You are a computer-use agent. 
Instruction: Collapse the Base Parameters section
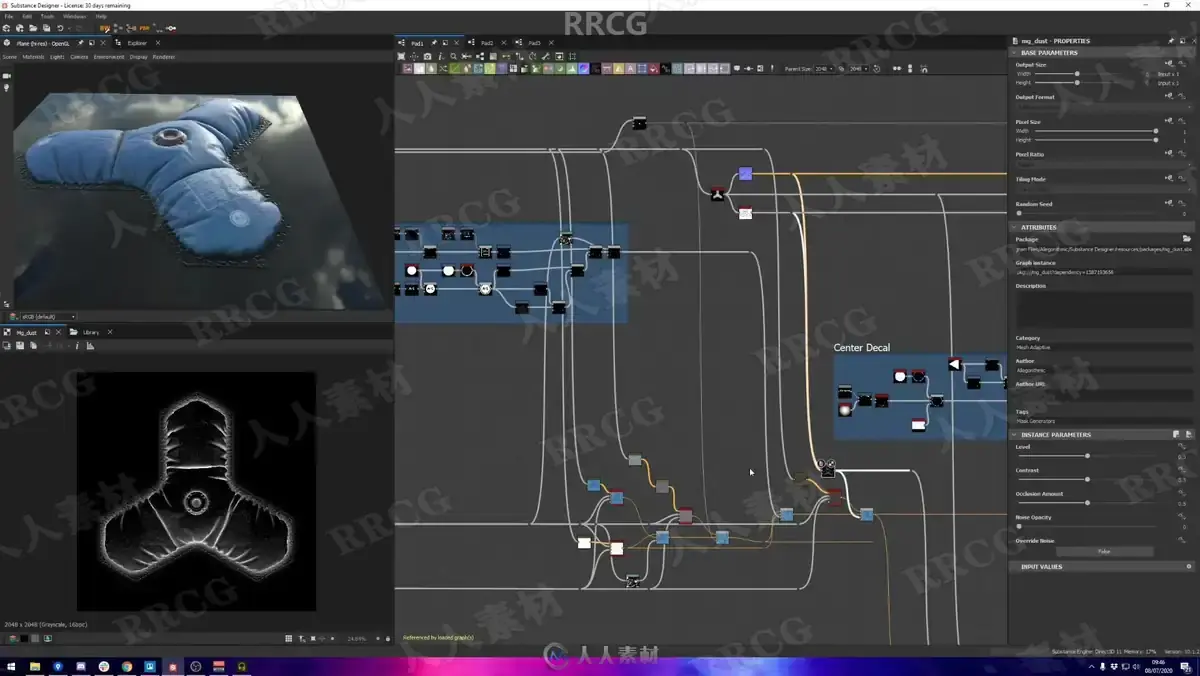coord(1014,52)
